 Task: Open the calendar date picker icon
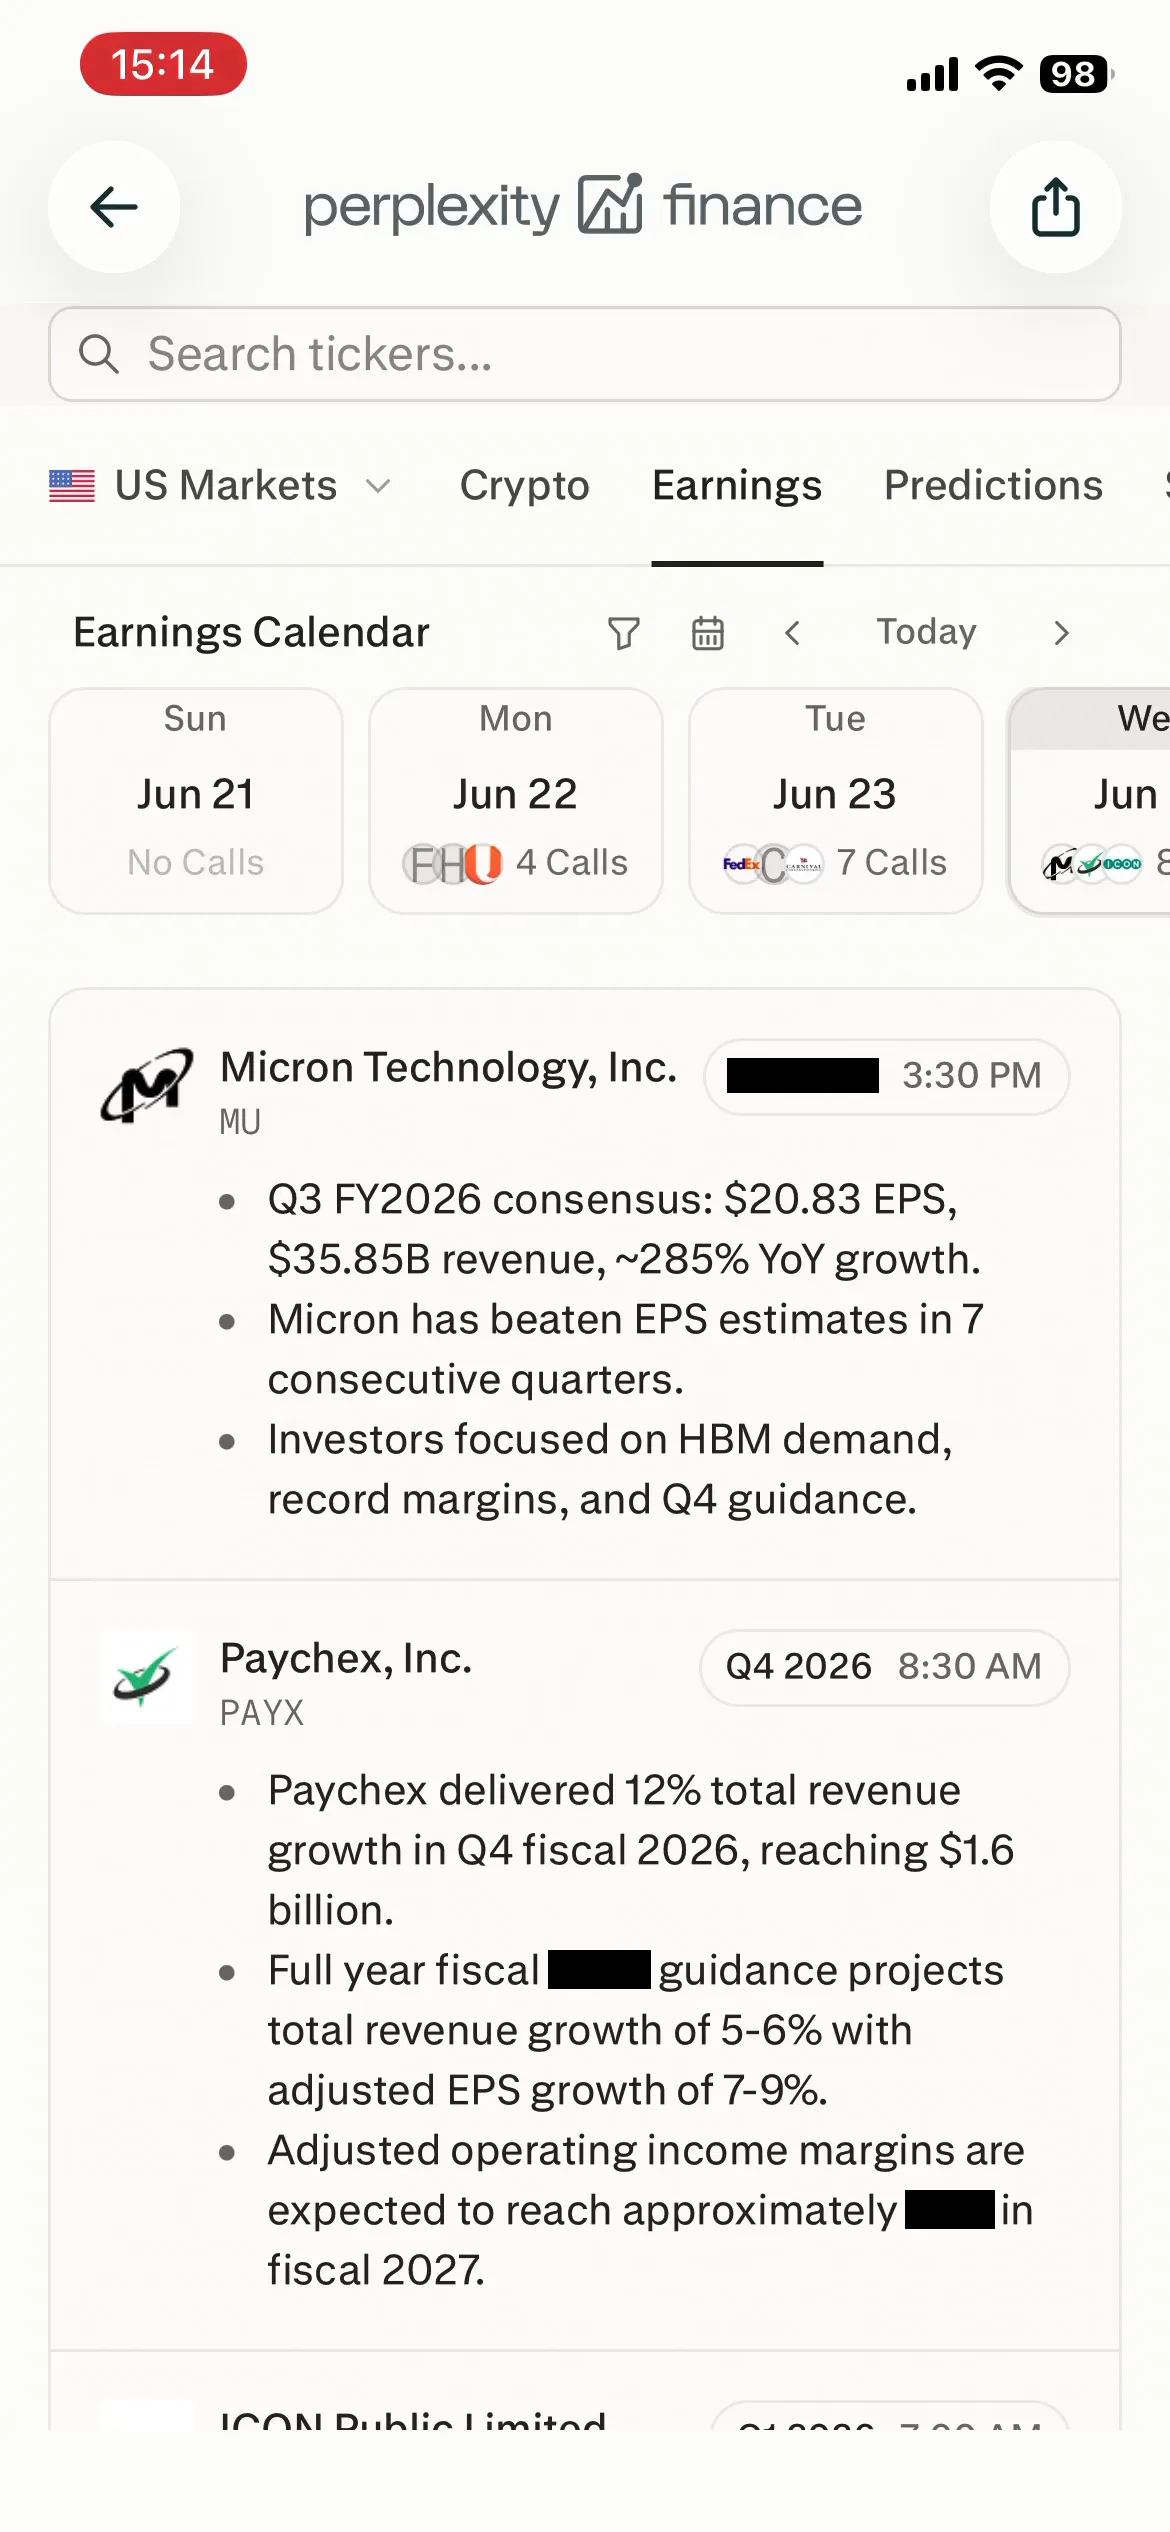pos(708,633)
